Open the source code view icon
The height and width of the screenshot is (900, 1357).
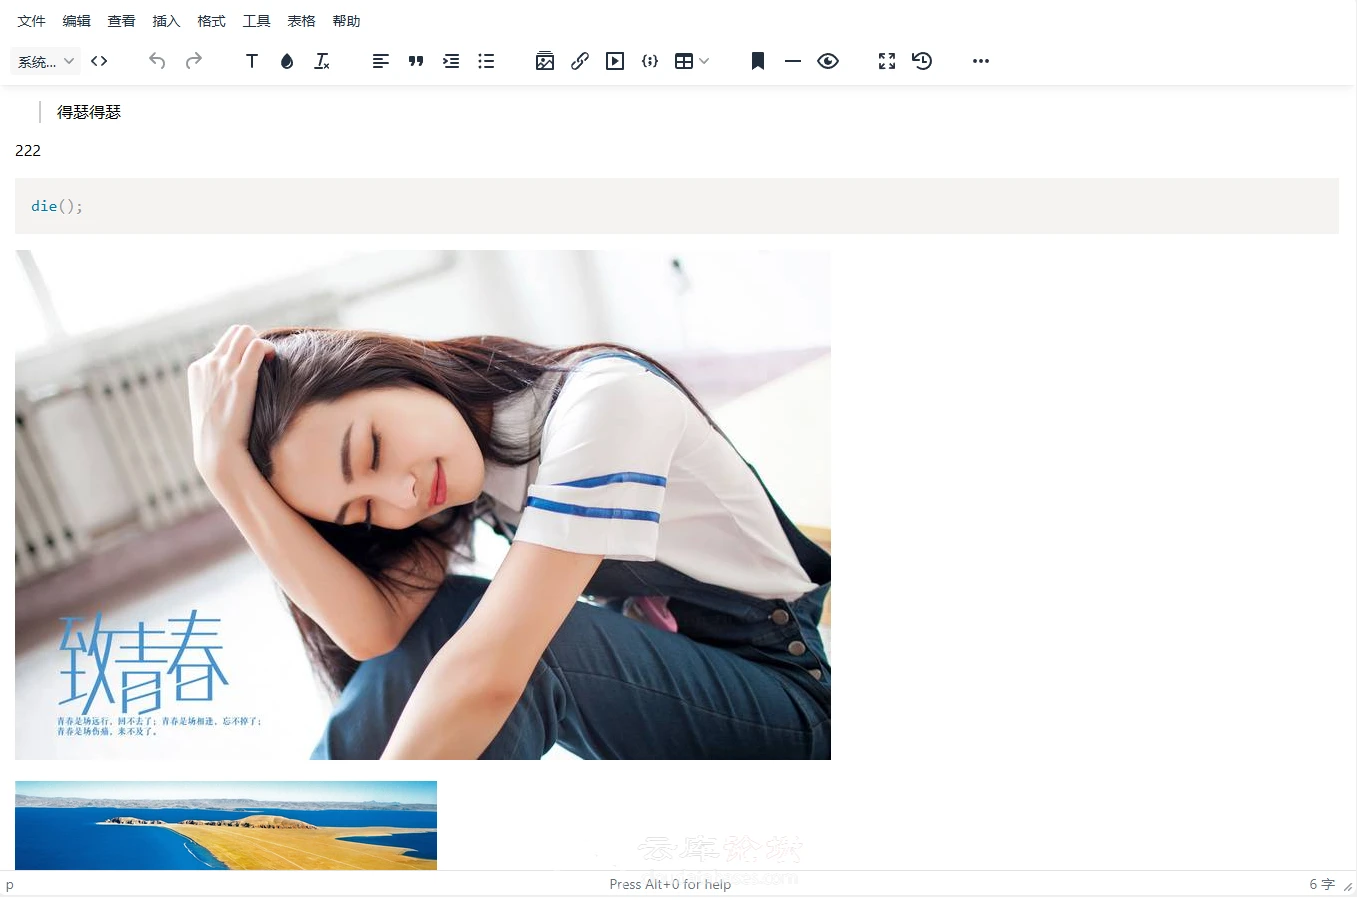[x=99, y=61]
